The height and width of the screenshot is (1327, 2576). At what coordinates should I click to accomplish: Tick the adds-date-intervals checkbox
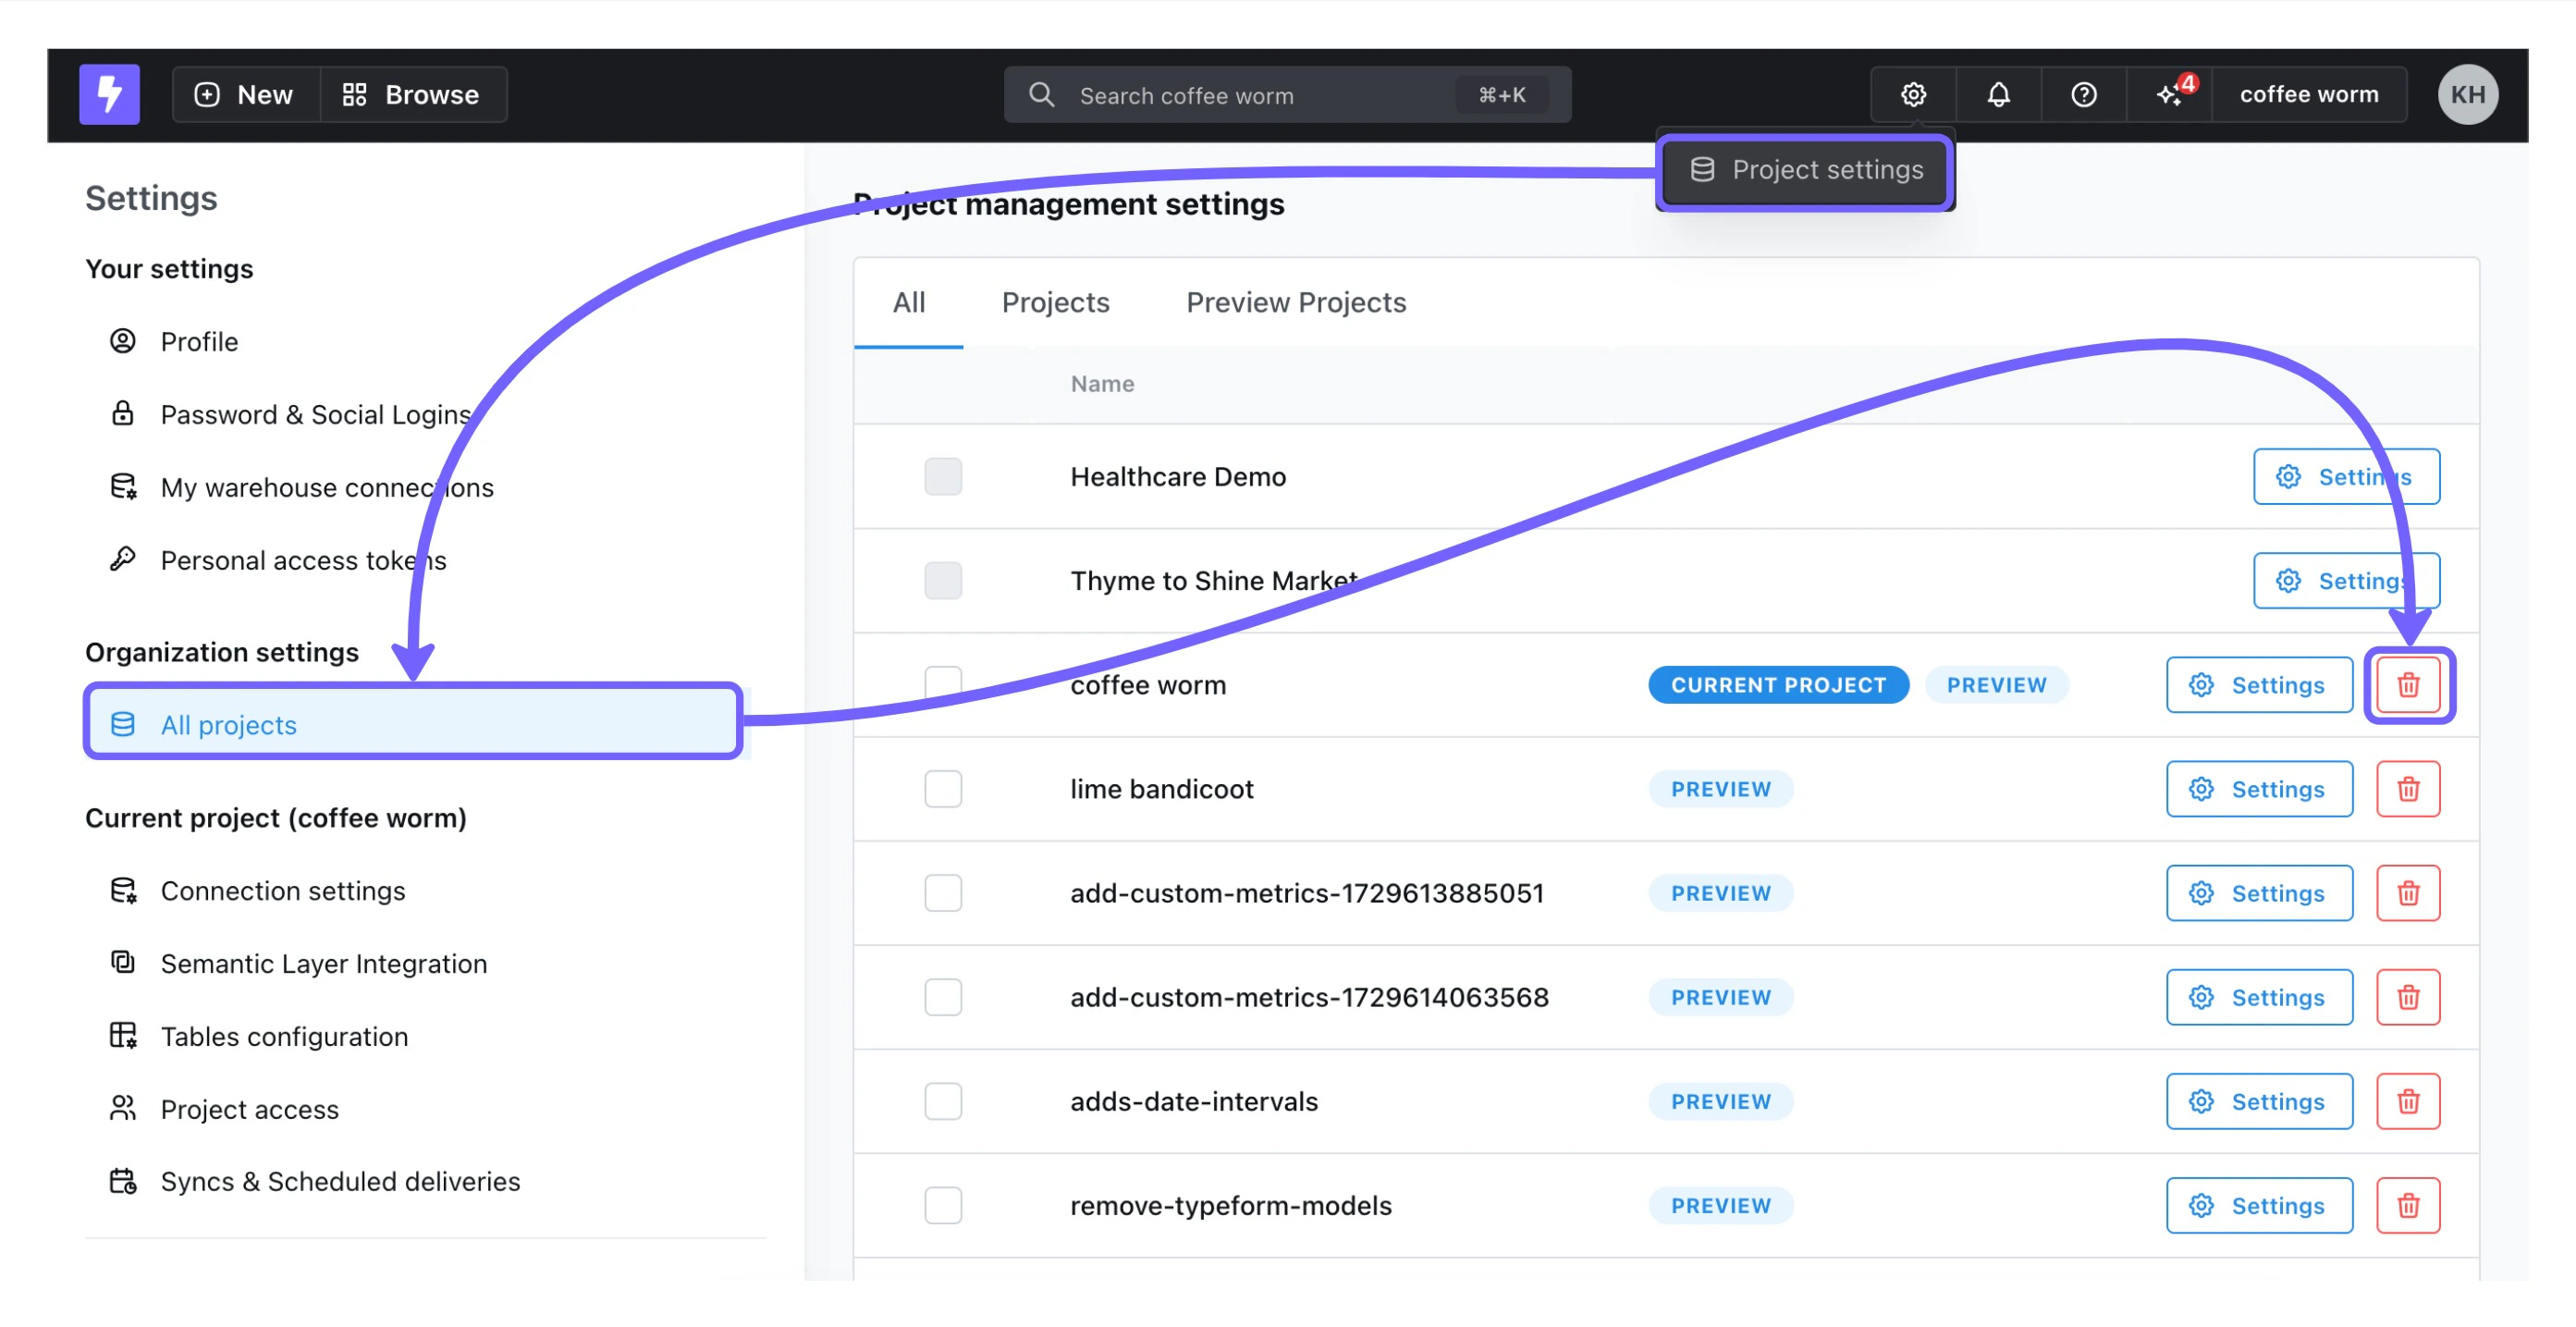point(942,1101)
